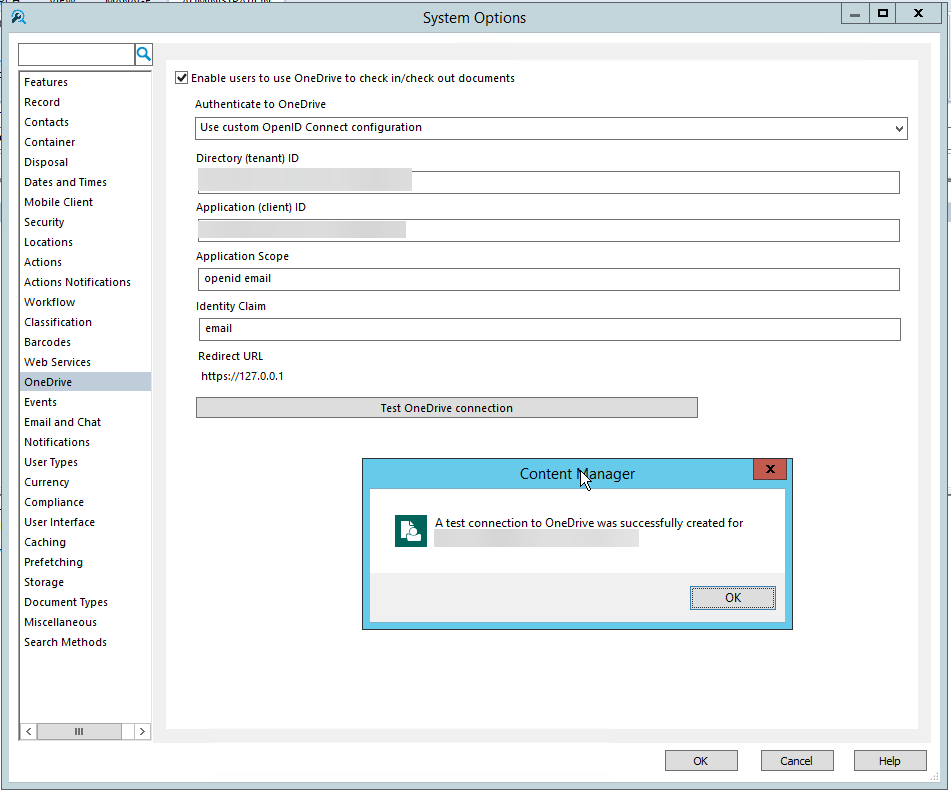Click the Cancel button of System Options
Viewport: 951px width, 792px height.
coord(796,760)
